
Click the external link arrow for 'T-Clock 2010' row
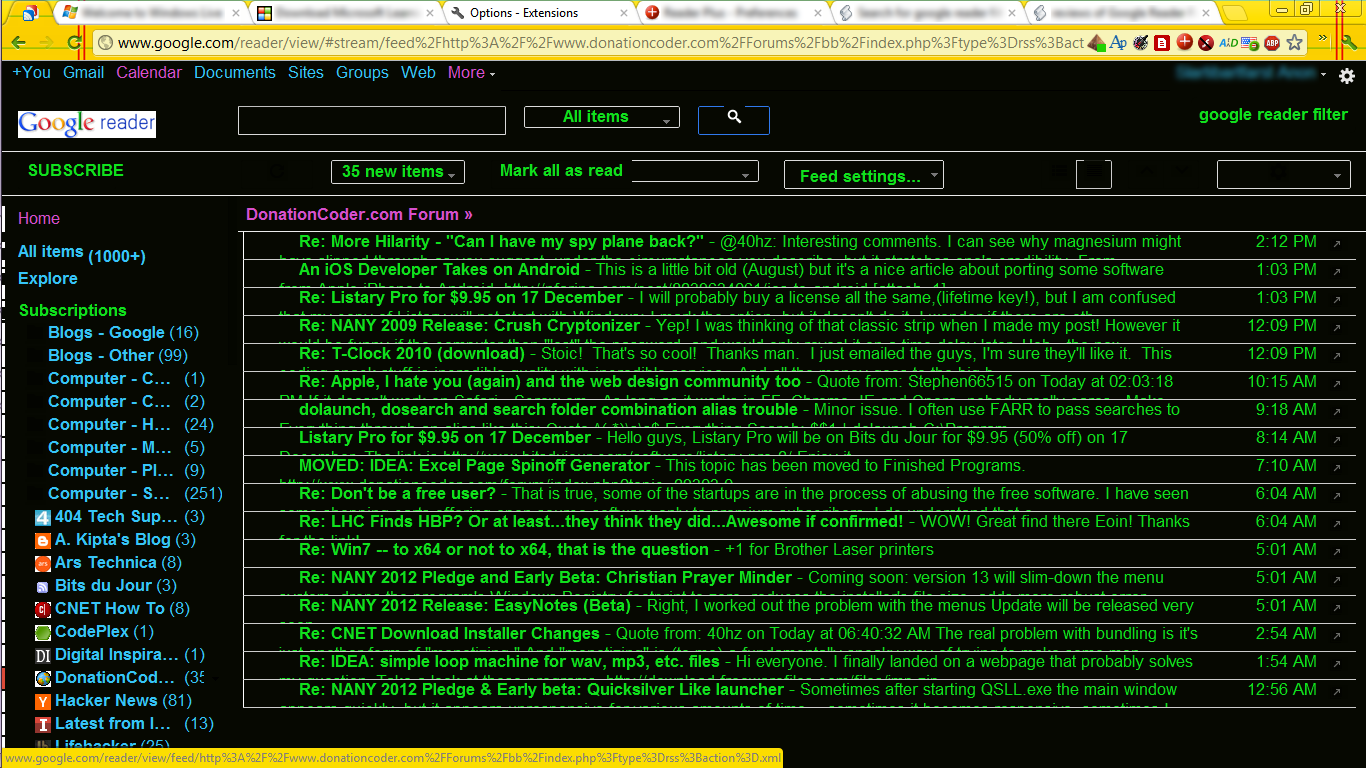pos(1338,355)
